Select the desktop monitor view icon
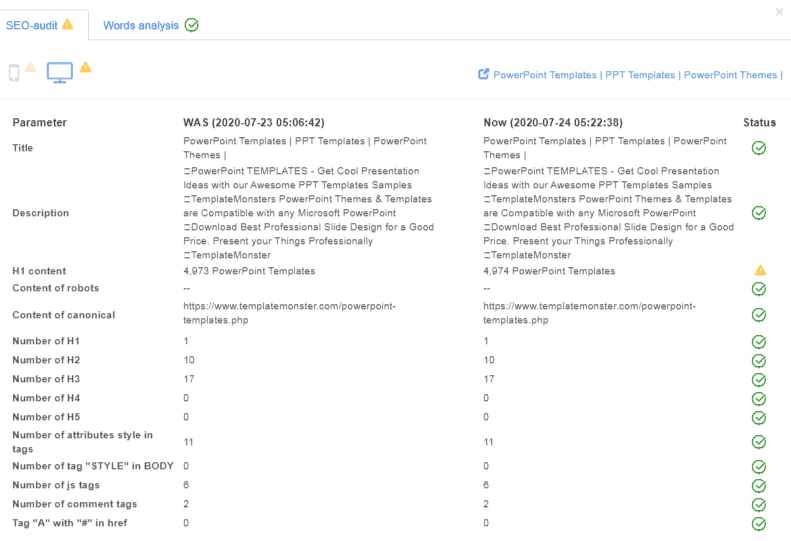The image size is (791, 541). tap(60, 73)
